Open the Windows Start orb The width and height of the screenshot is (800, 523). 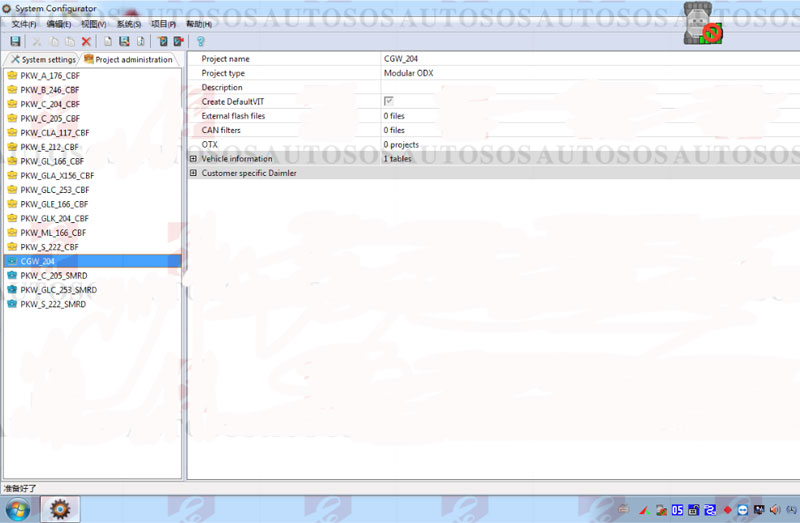[x=18, y=509]
